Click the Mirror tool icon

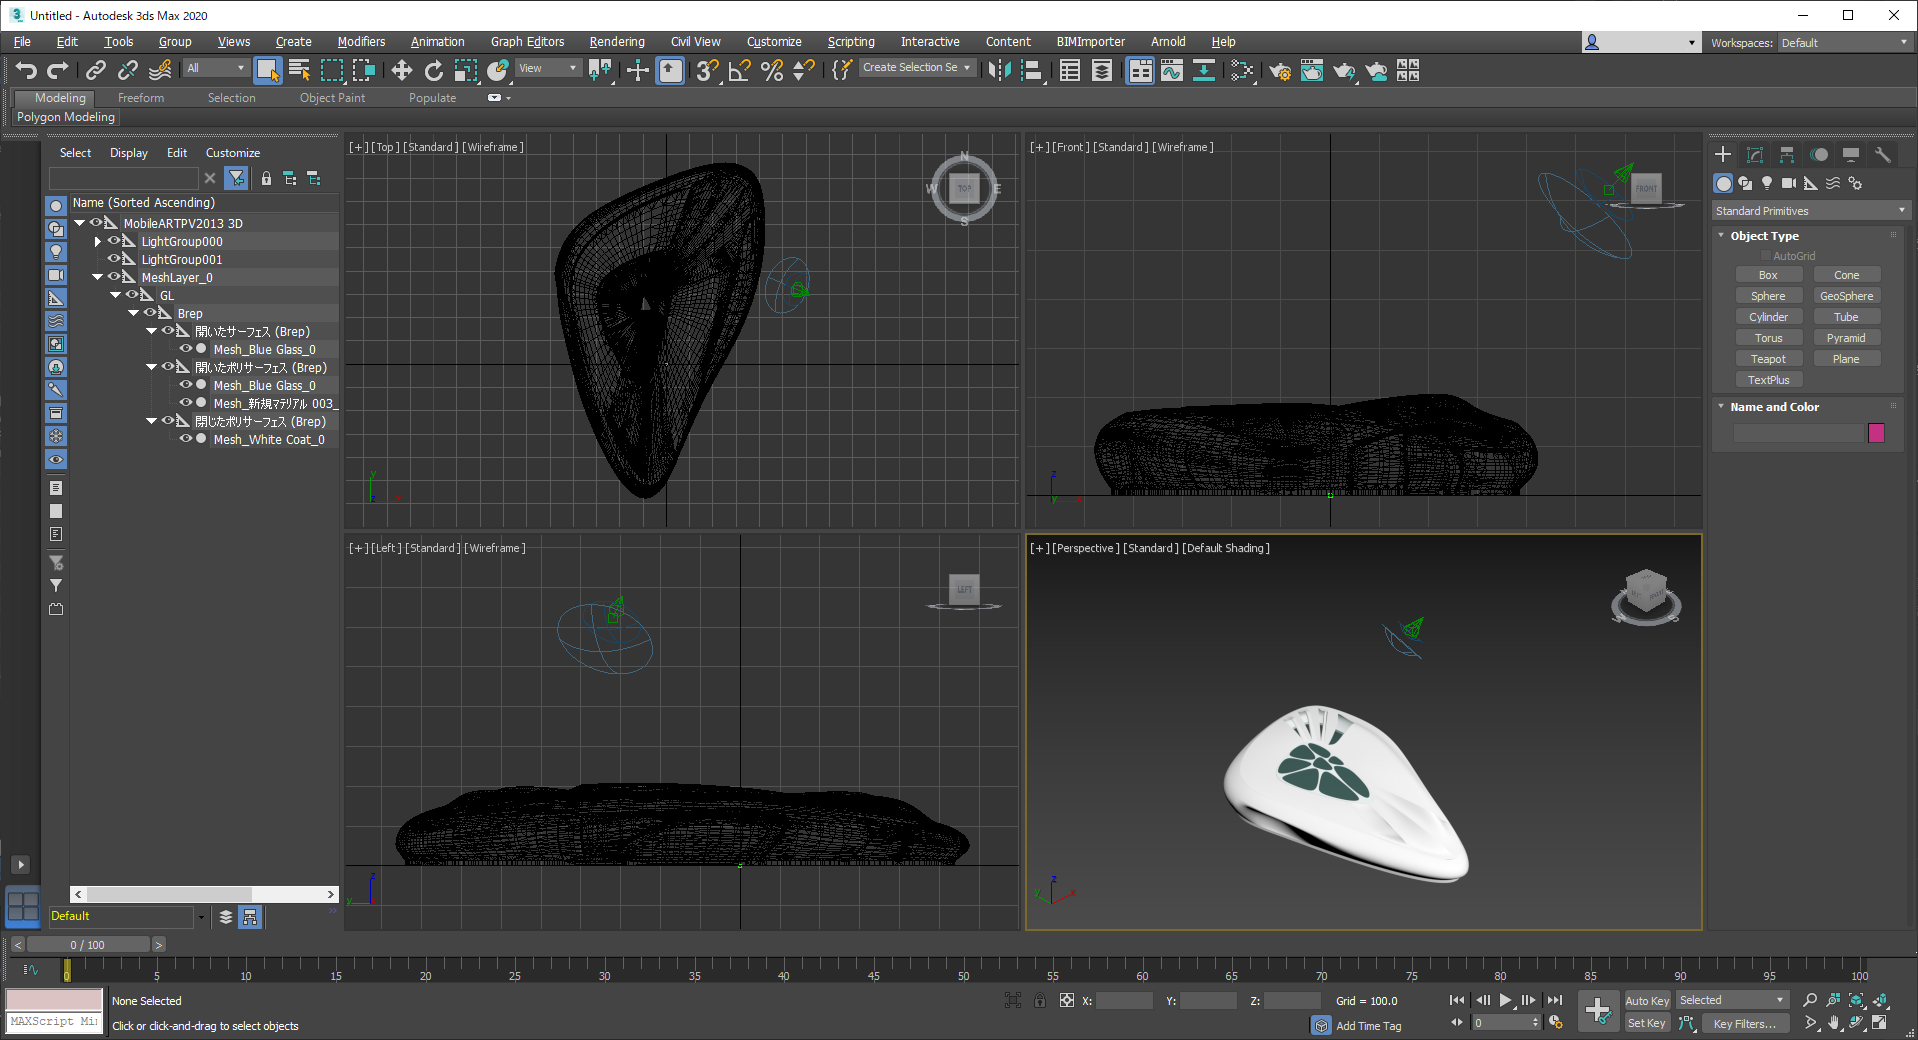tap(998, 70)
